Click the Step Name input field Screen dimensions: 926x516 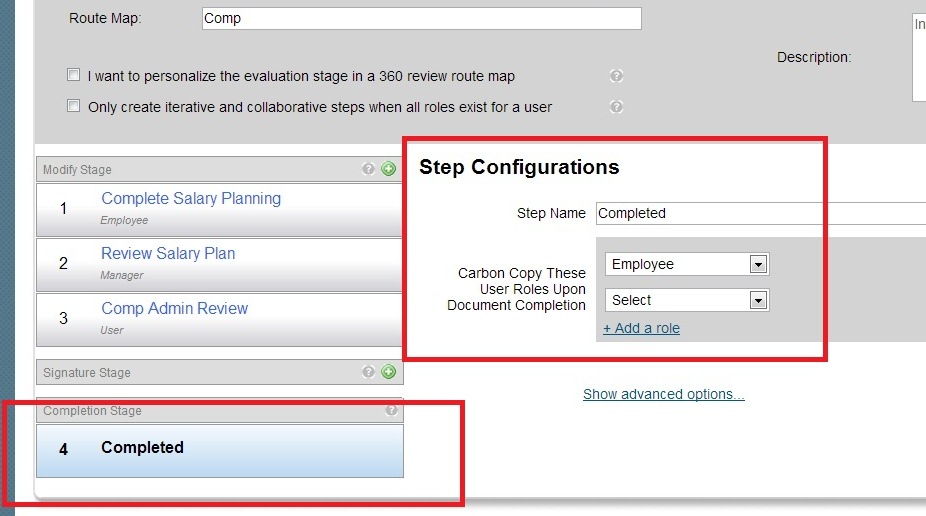click(x=761, y=213)
